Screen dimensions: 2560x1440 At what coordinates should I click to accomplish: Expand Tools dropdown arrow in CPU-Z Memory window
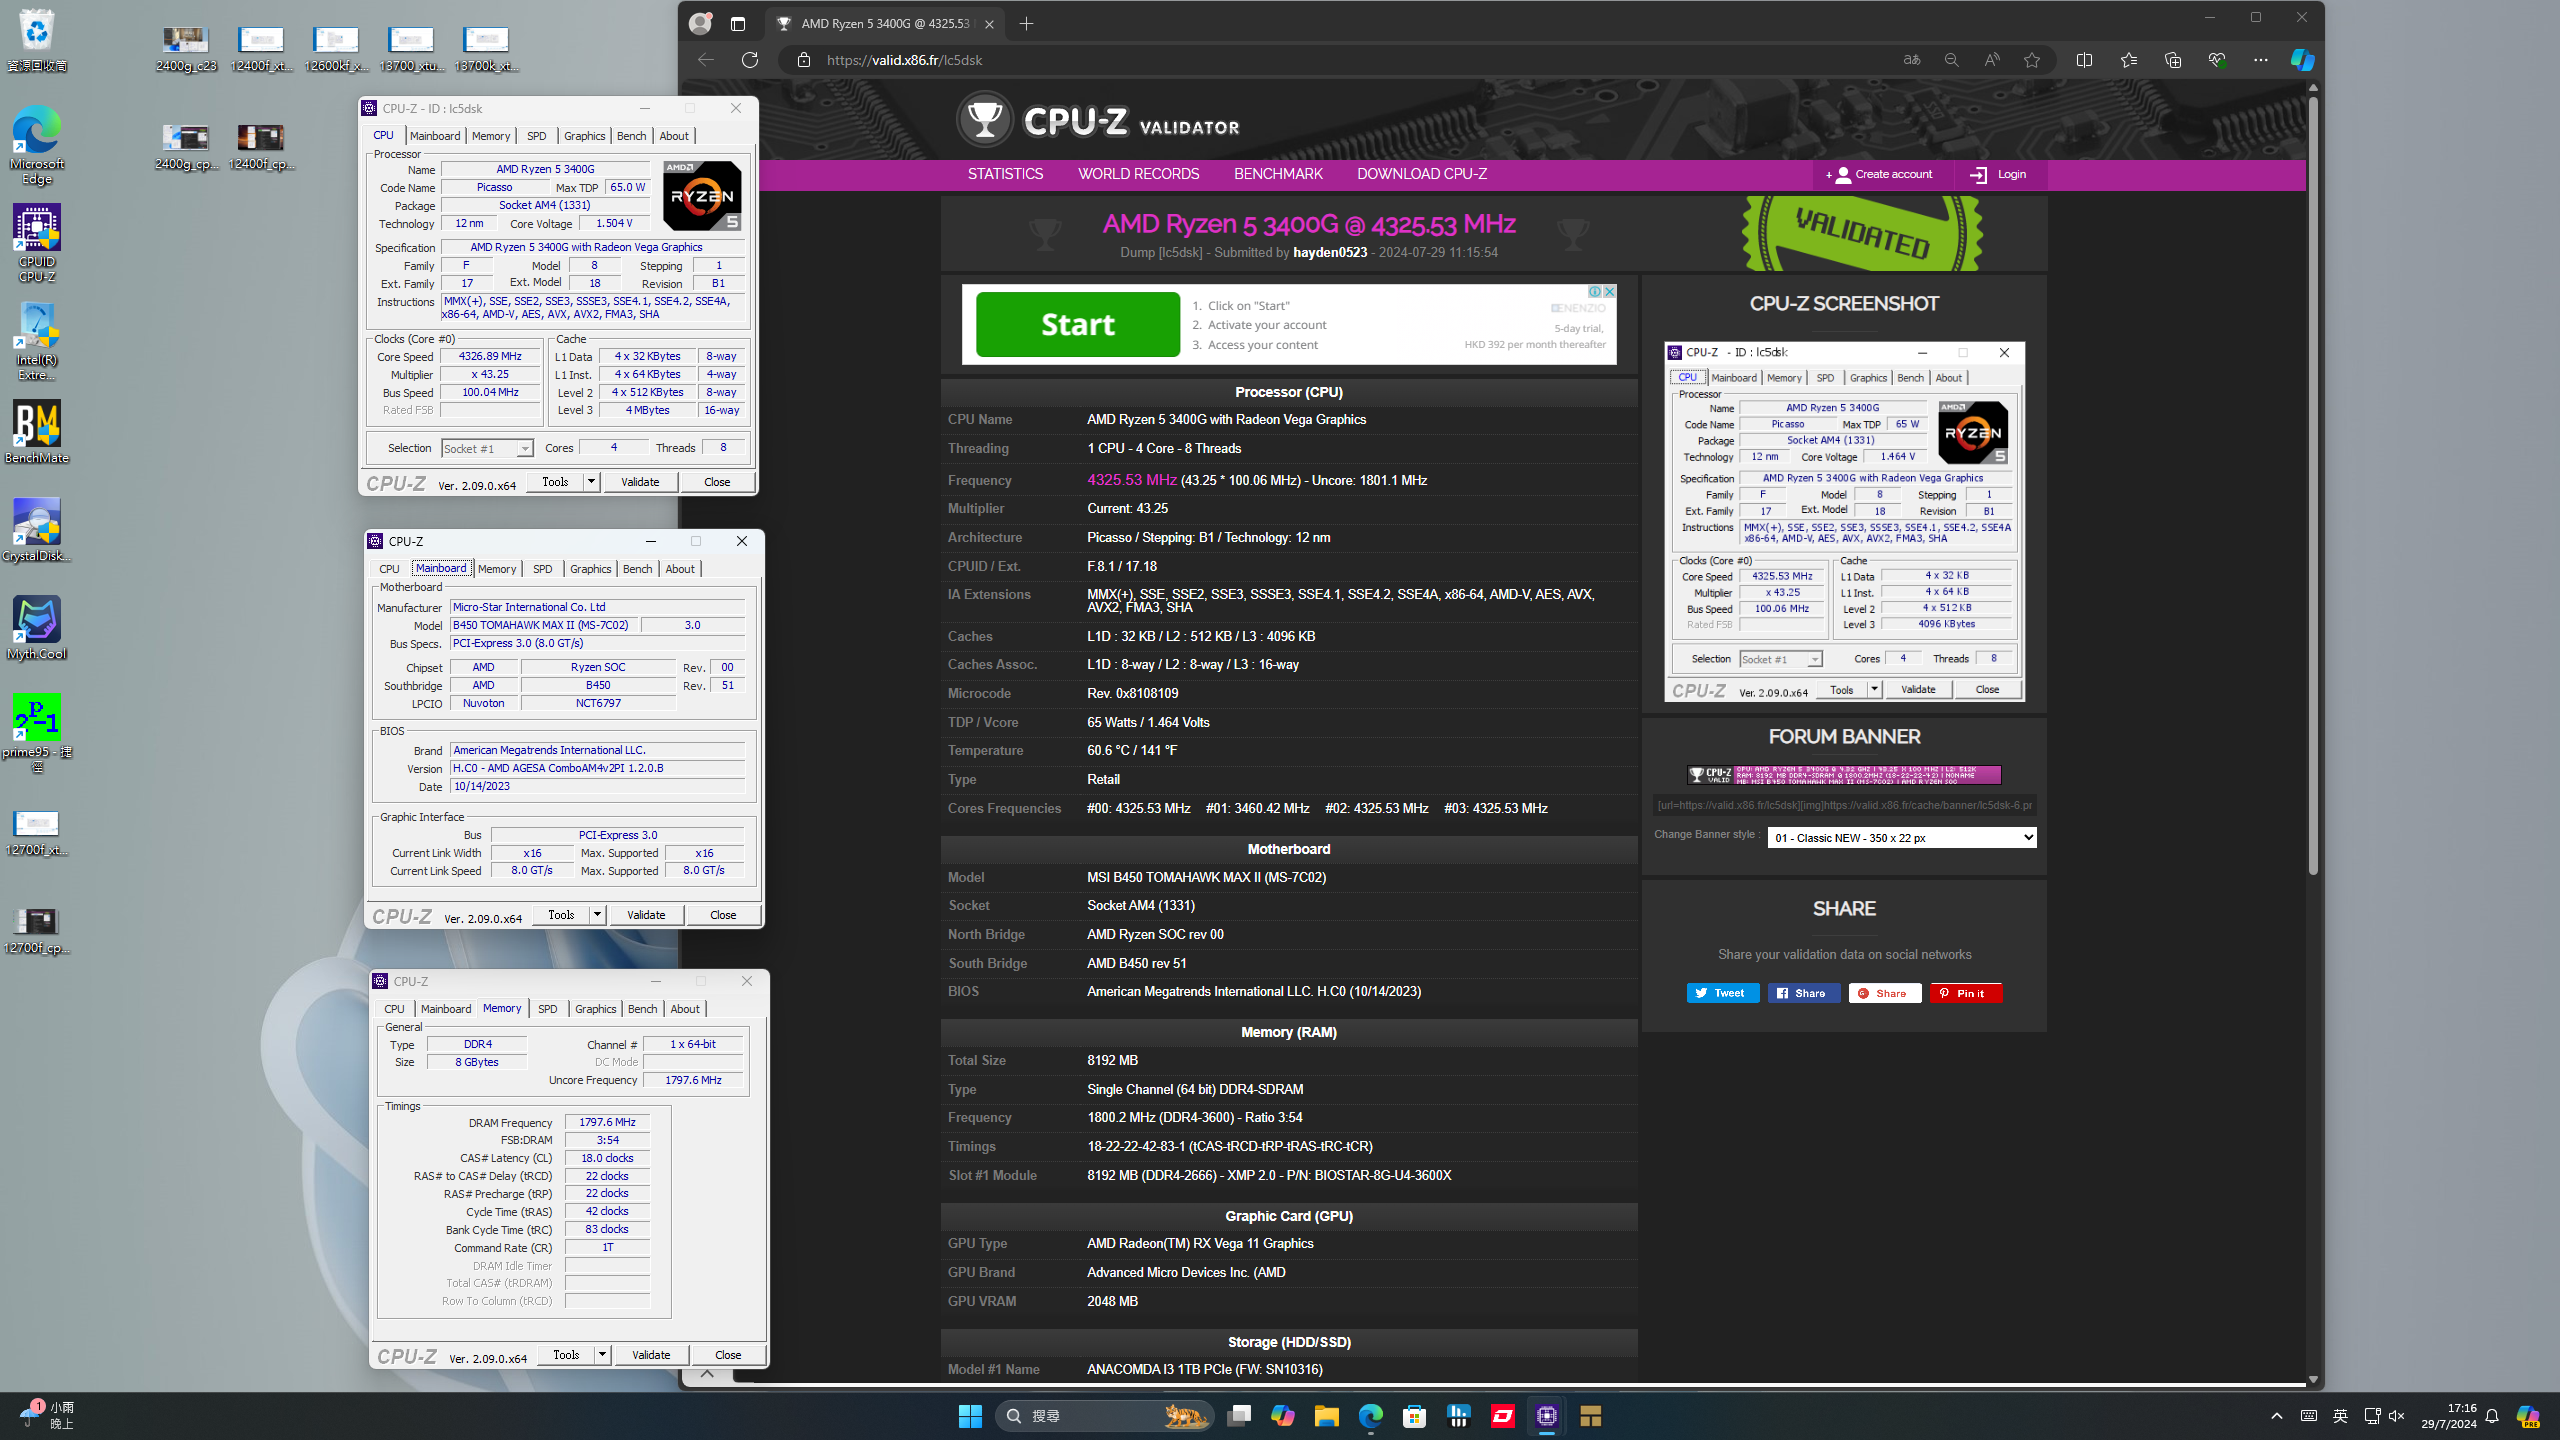[x=602, y=1355]
